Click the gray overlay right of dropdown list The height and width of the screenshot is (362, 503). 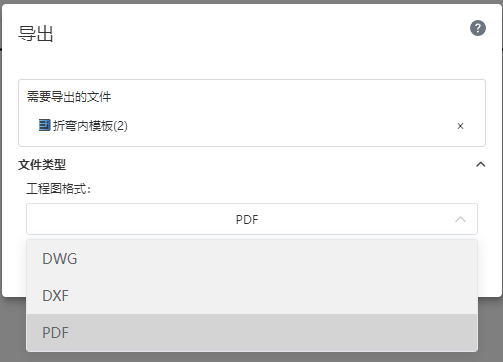pos(490,328)
